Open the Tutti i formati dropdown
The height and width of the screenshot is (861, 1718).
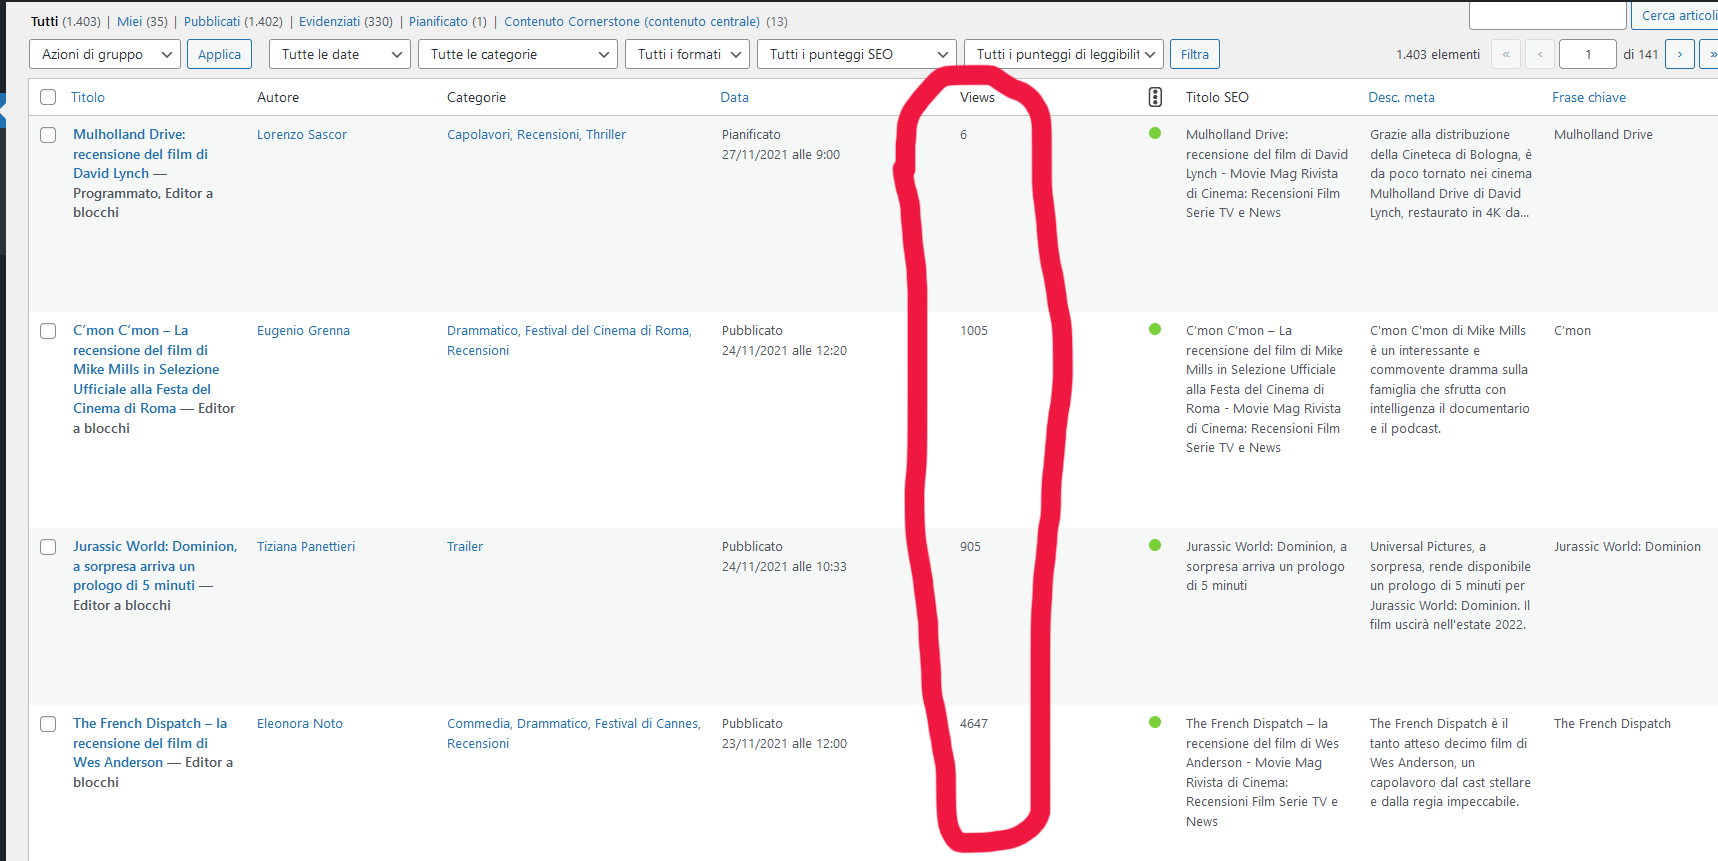[x=688, y=54]
